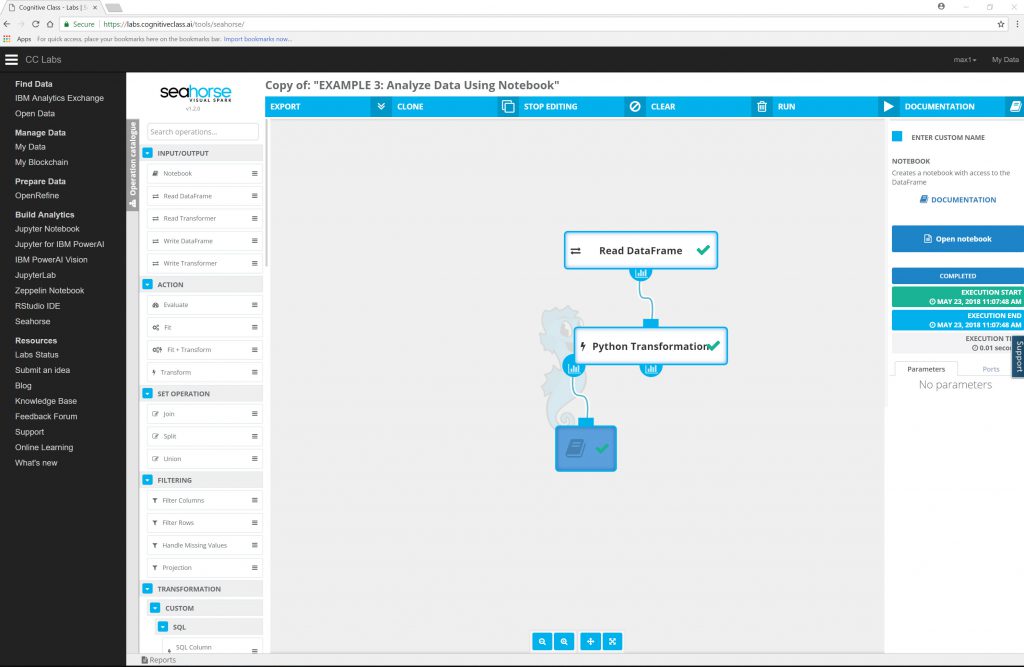
Task: Switch to the Ports tab
Action: click(x=990, y=369)
